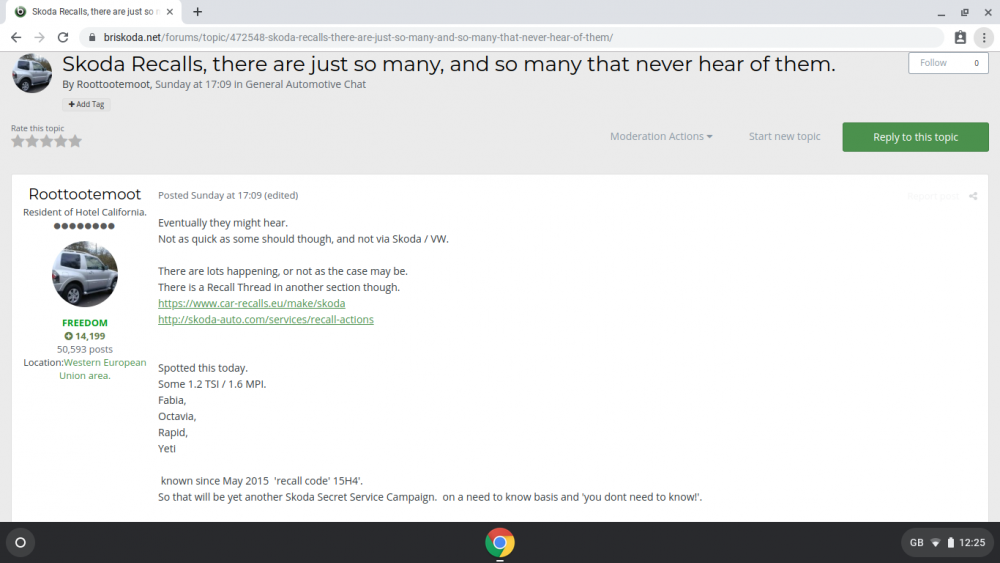This screenshot has width=1000, height=563.
Task: Click the poster's car avatar image
Action: (x=85, y=274)
